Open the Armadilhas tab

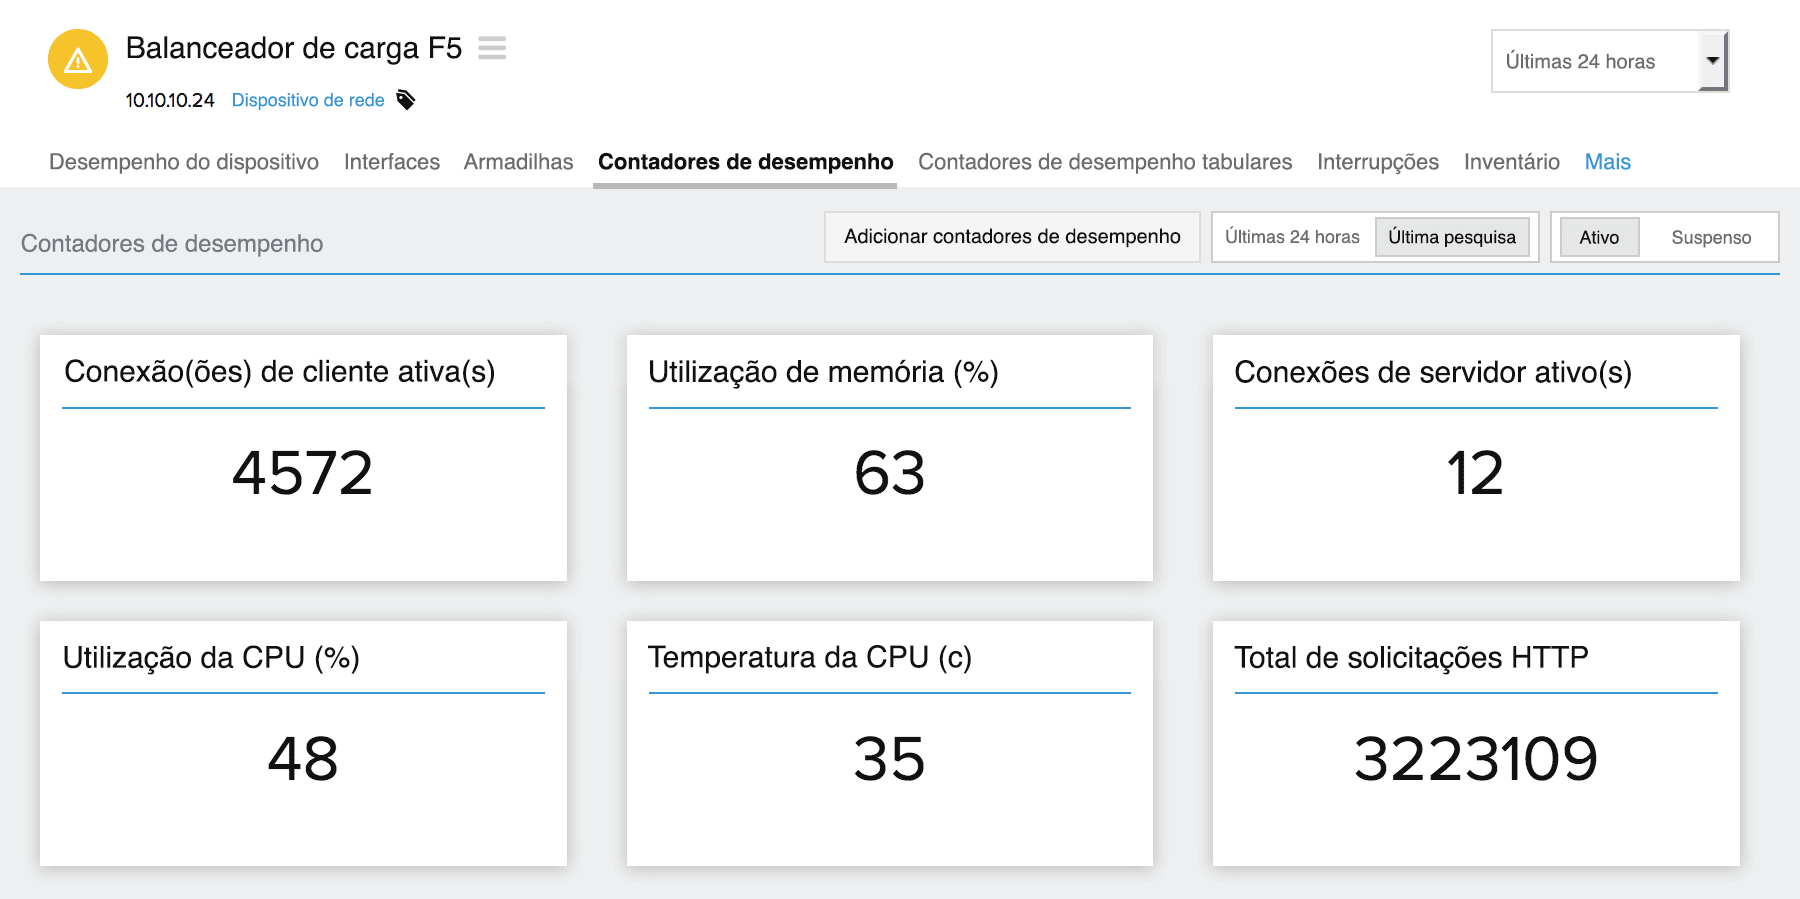click(517, 161)
